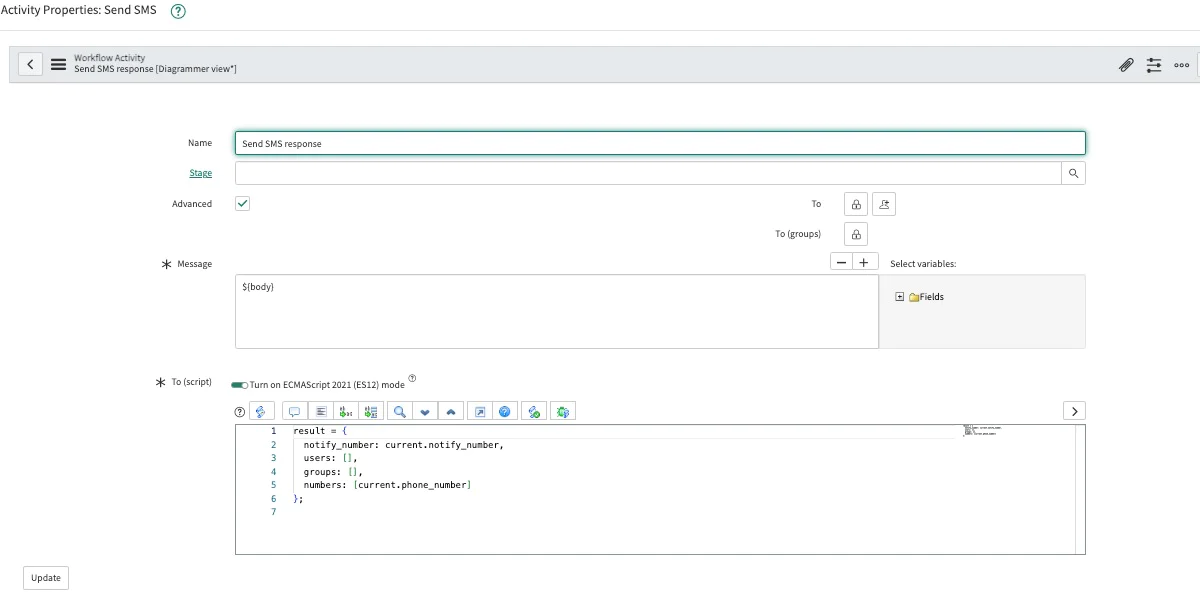Viewport: 1200px width, 596px height.
Task: Click the Update button
Action: click(x=46, y=577)
